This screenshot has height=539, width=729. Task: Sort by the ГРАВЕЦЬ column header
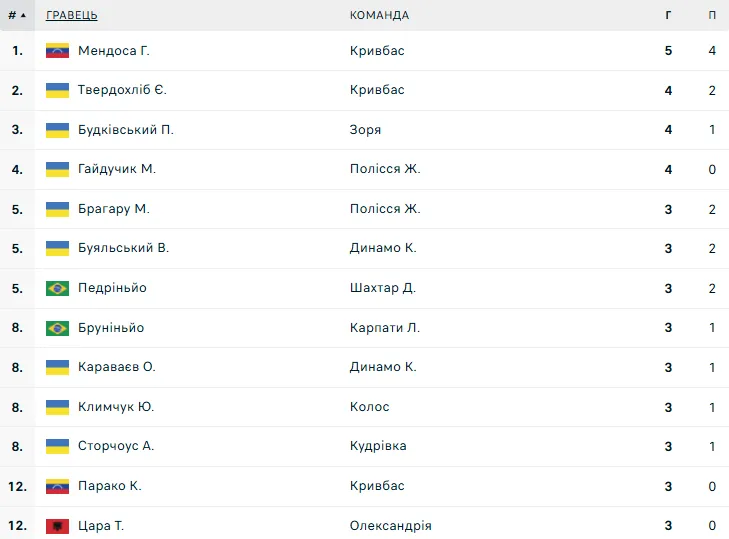(72, 15)
